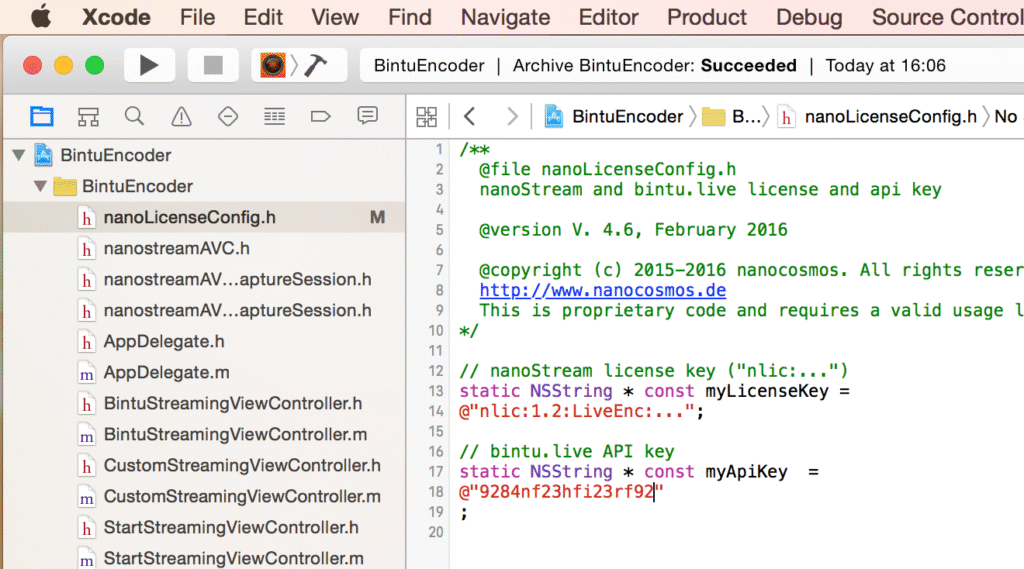Open the Project navigator folder icon
This screenshot has height=569, width=1024.
click(41, 116)
